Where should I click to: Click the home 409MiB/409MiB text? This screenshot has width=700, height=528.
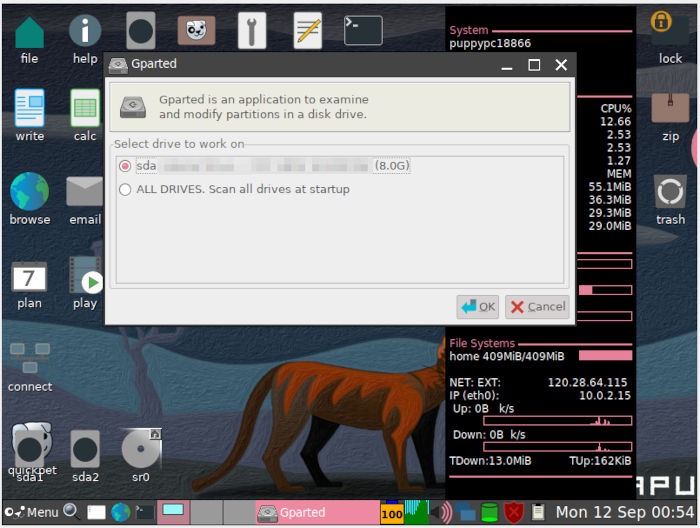(507, 356)
